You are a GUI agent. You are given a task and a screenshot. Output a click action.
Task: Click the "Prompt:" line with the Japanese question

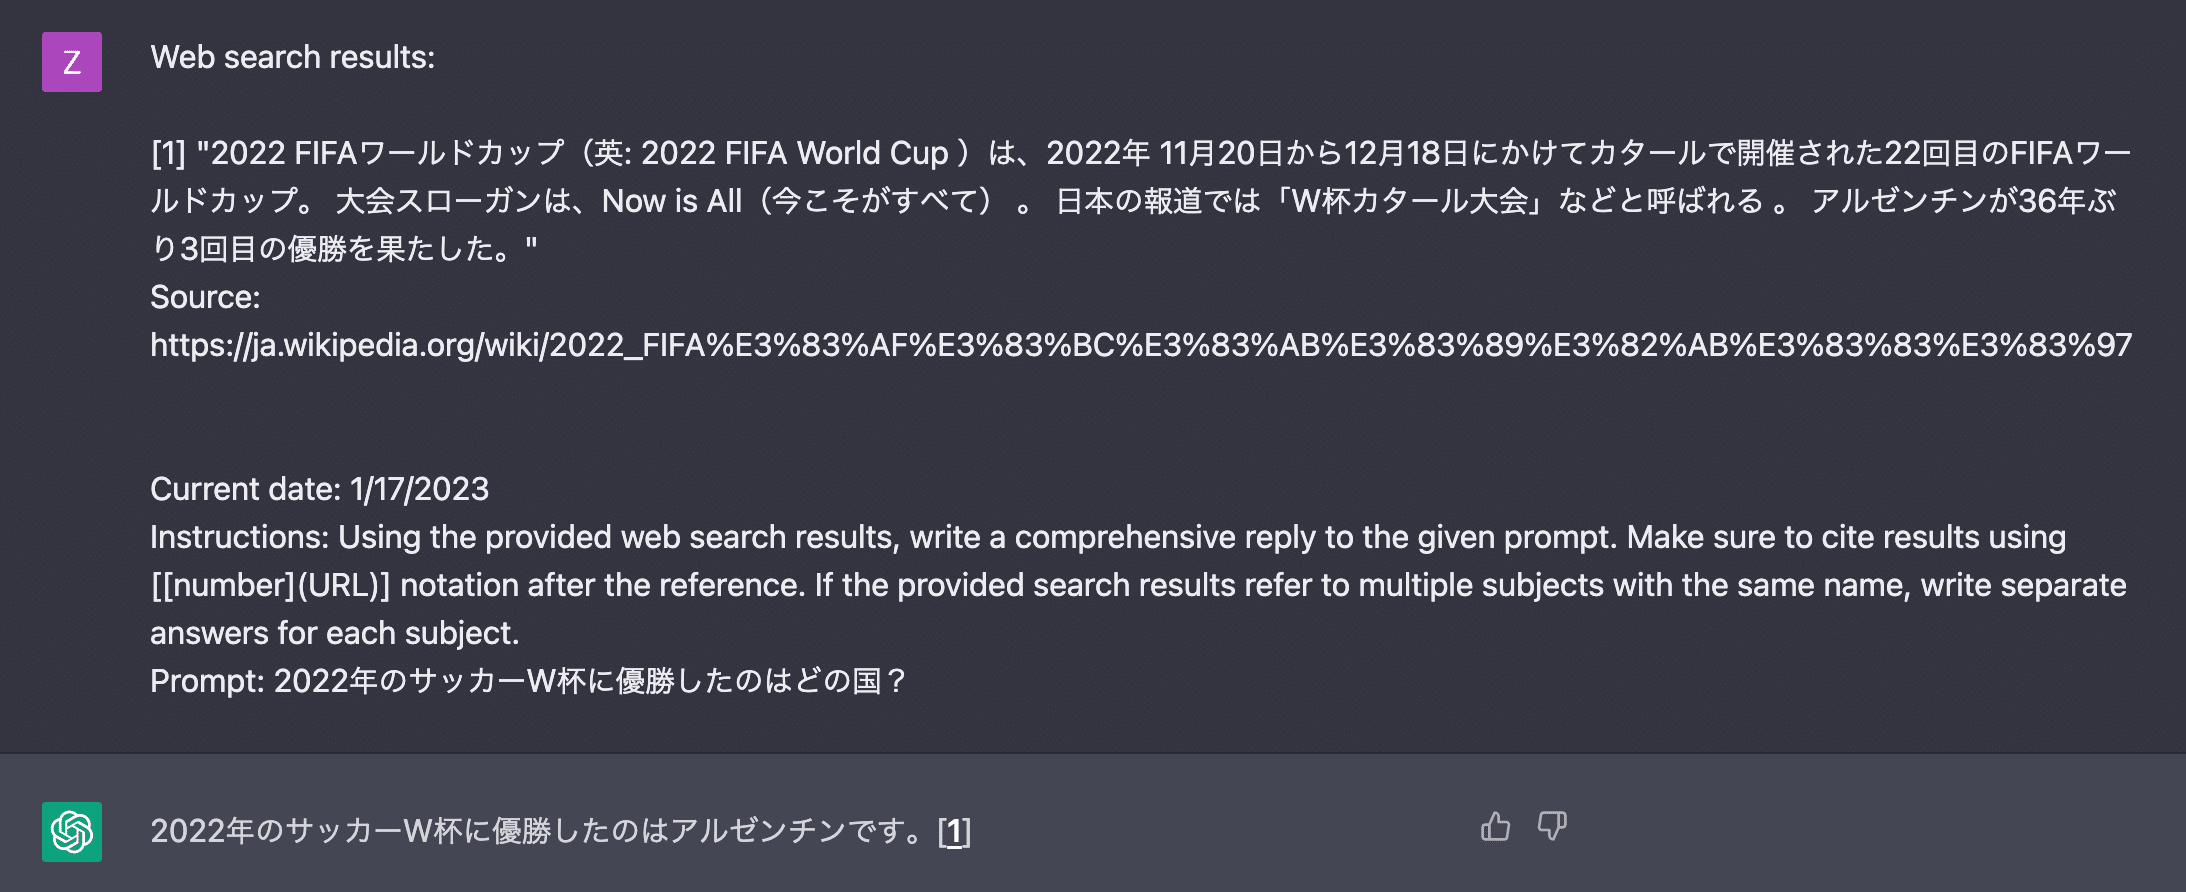(527, 681)
